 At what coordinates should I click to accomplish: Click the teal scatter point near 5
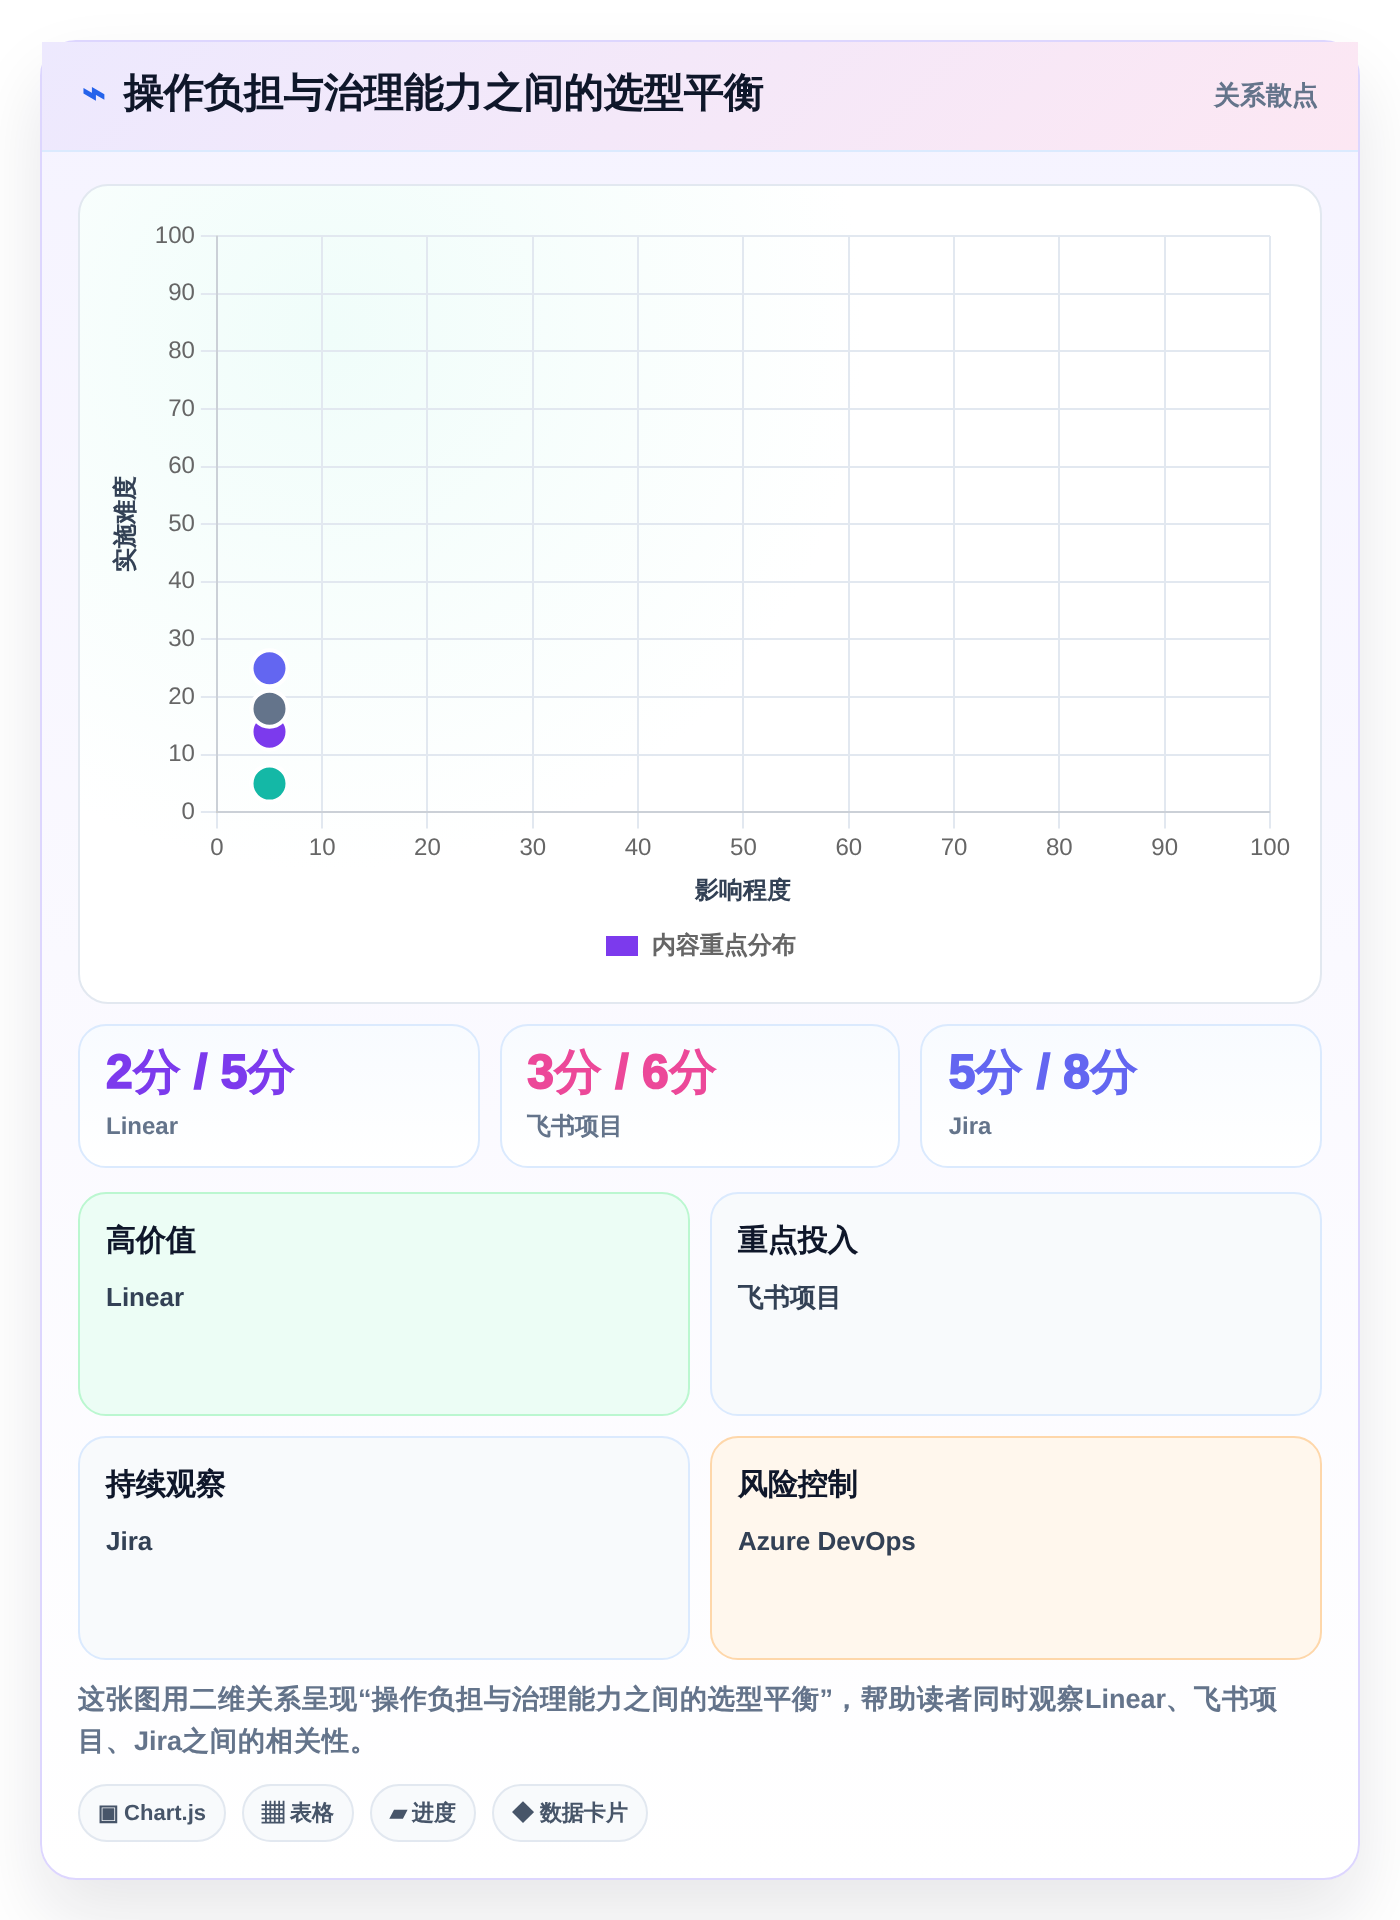[269, 783]
